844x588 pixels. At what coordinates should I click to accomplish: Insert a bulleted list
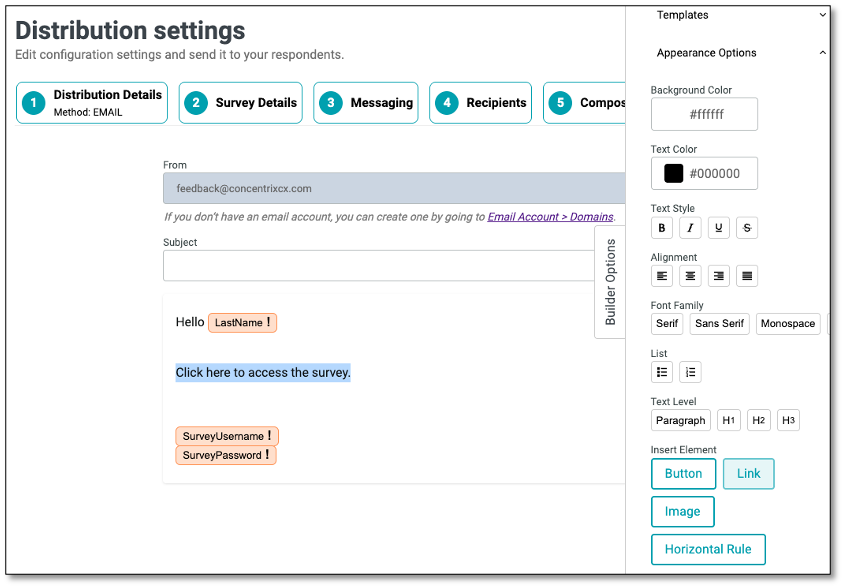pos(661,371)
